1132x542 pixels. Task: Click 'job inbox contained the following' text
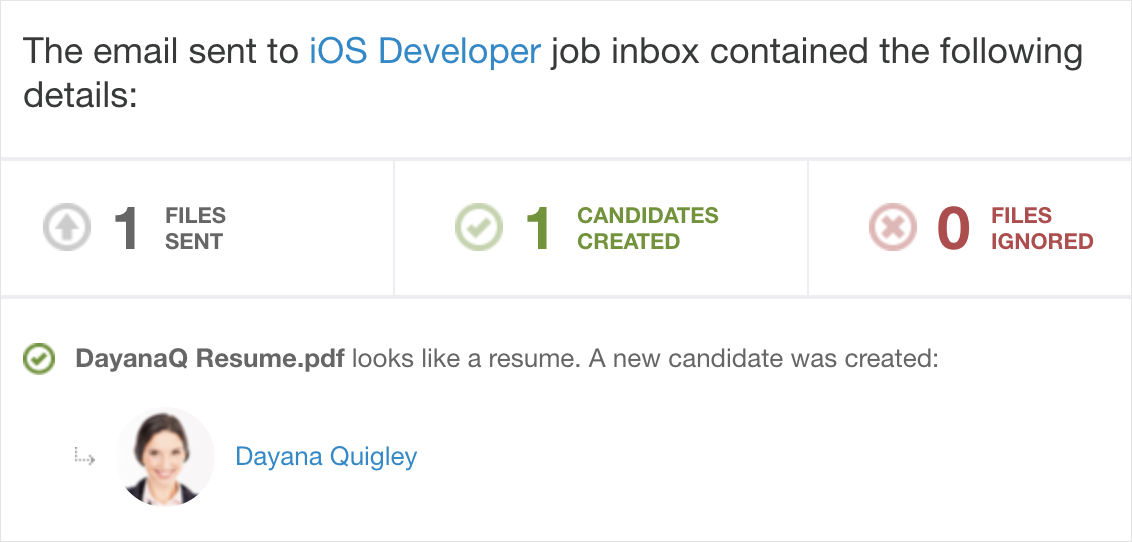[816, 52]
